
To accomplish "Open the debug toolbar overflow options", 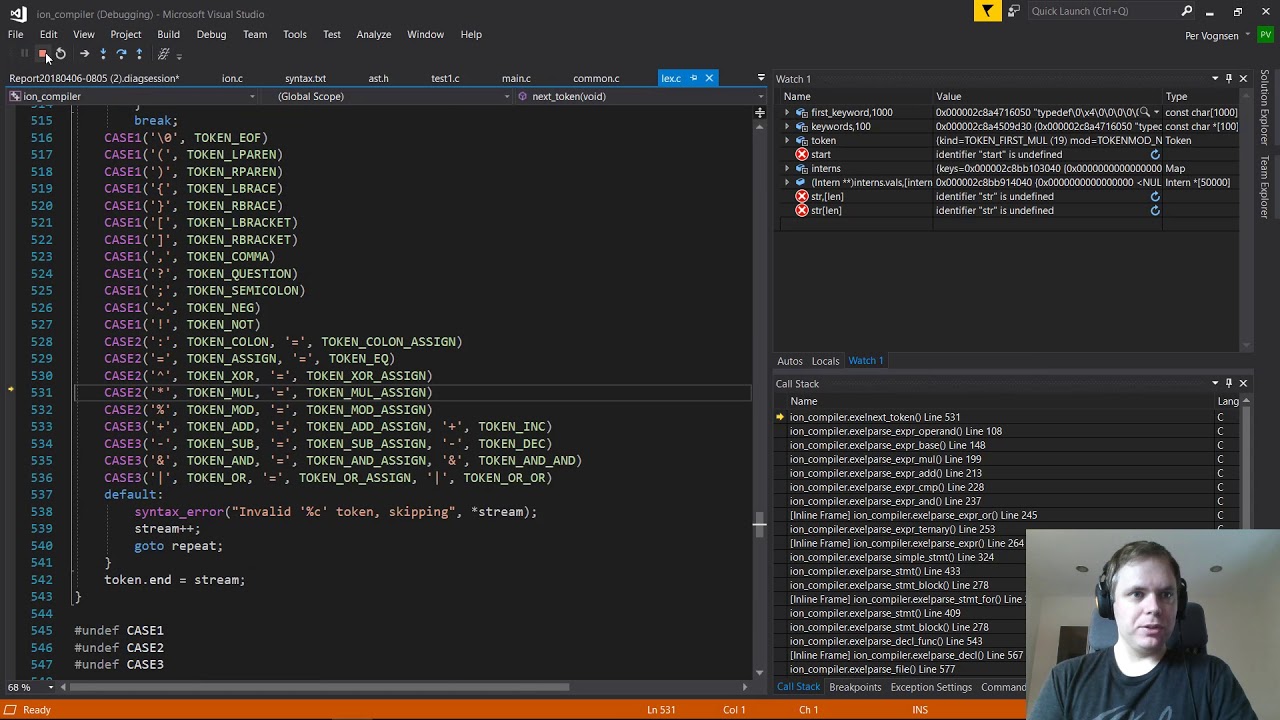I will 179,55.
